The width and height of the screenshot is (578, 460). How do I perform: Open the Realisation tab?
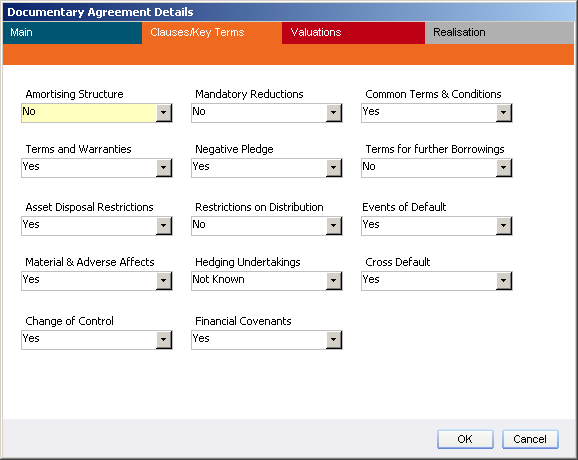click(x=499, y=33)
